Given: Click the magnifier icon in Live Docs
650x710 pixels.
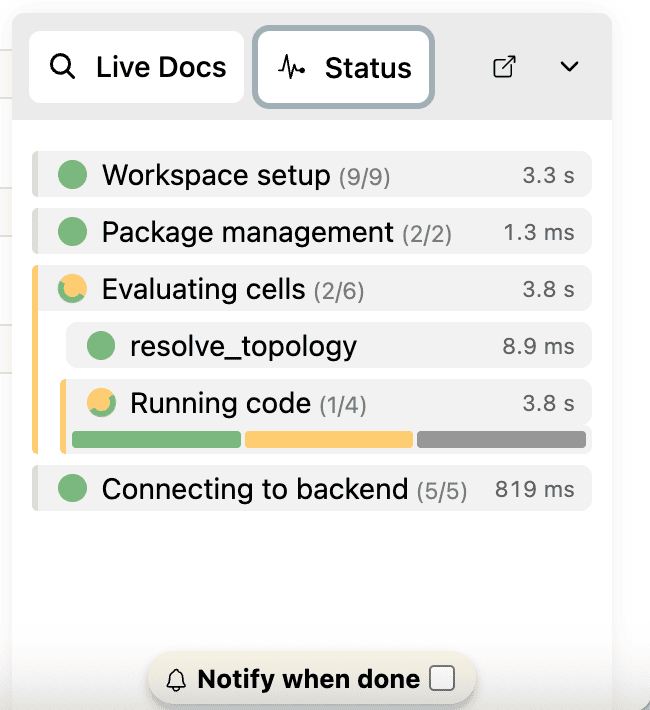Looking at the screenshot, I should point(63,68).
